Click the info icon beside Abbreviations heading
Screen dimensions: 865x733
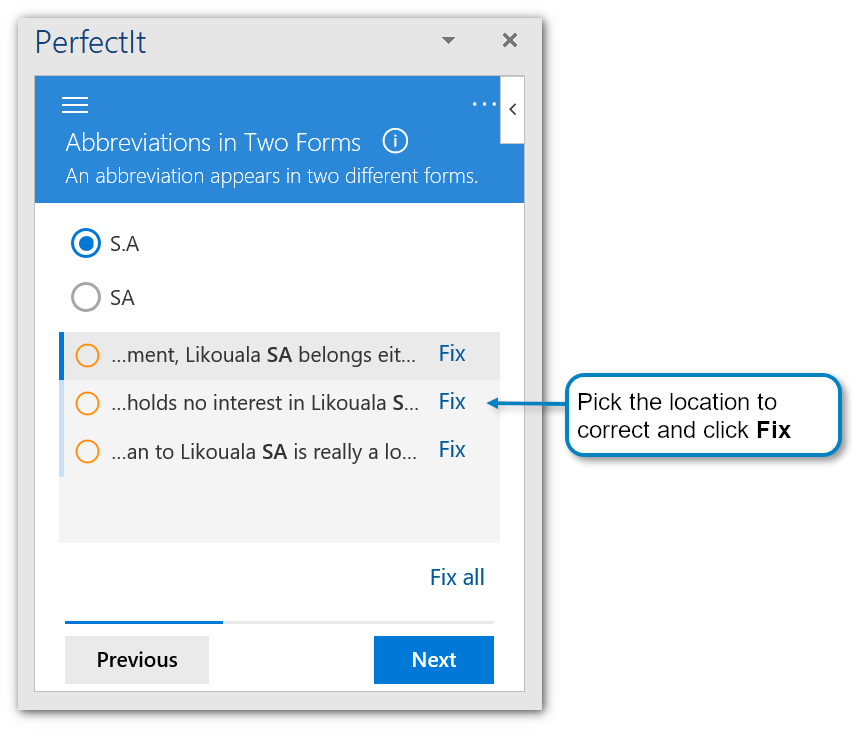pyautogui.click(x=395, y=141)
